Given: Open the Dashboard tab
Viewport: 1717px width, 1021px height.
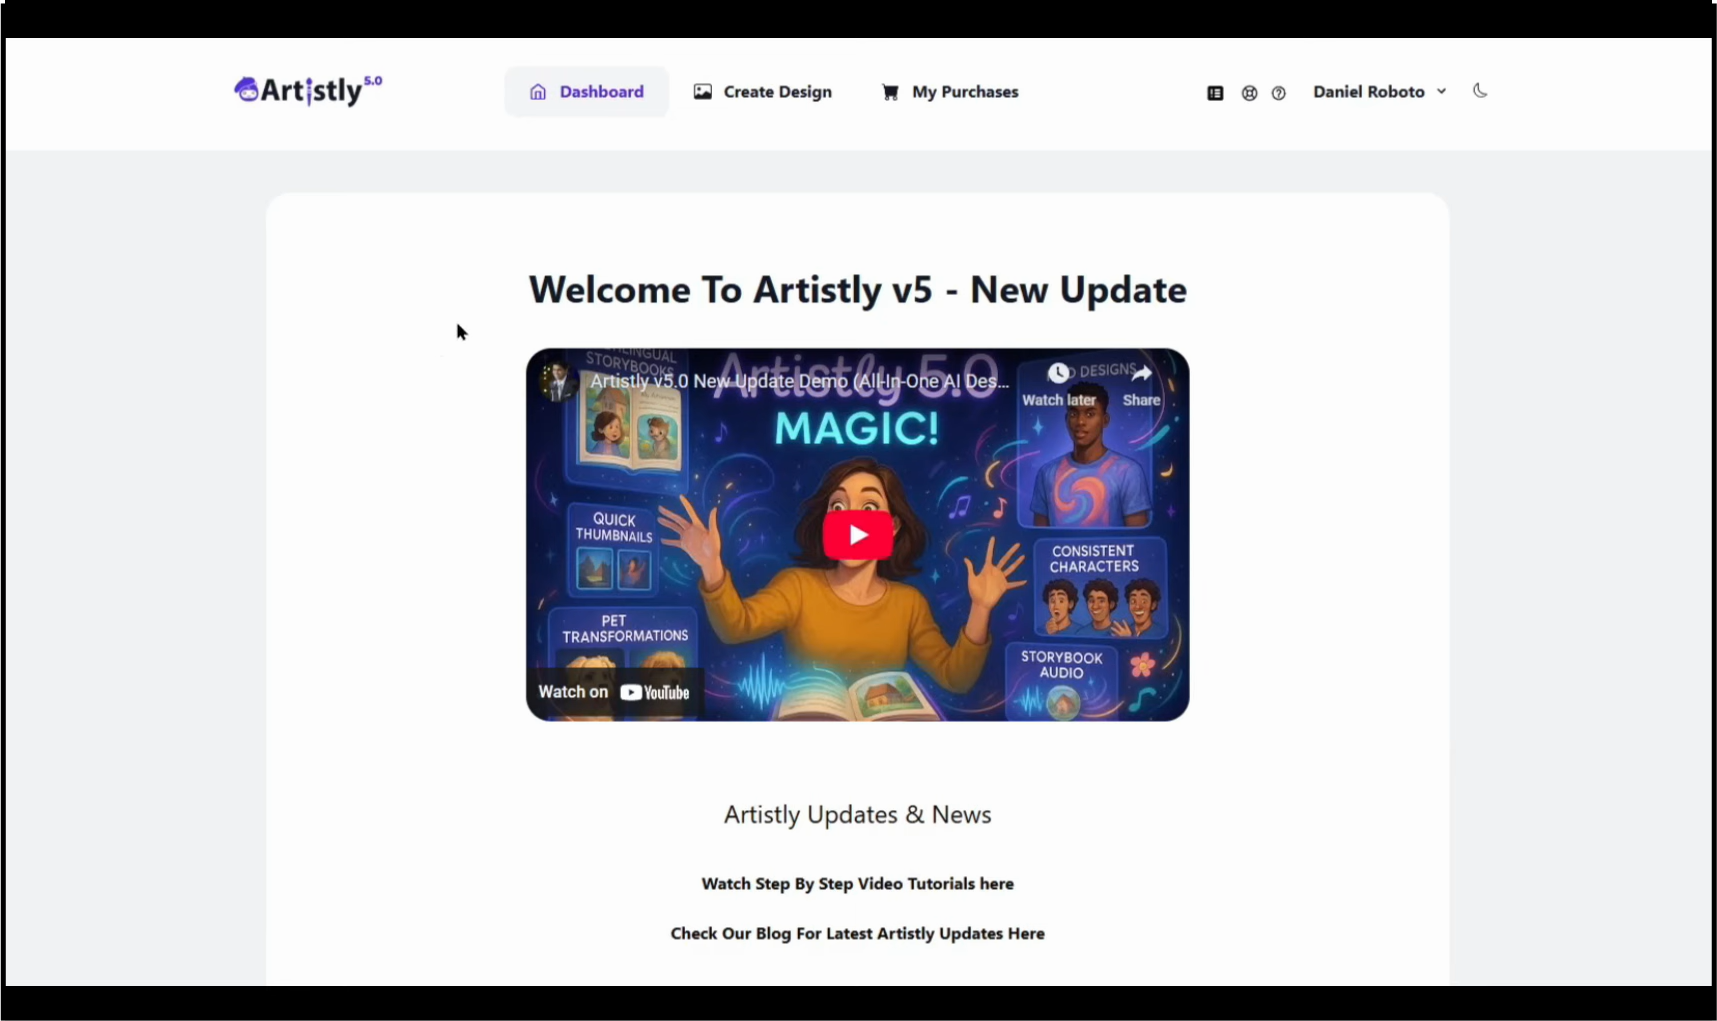Looking at the screenshot, I should [x=586, y=92].
